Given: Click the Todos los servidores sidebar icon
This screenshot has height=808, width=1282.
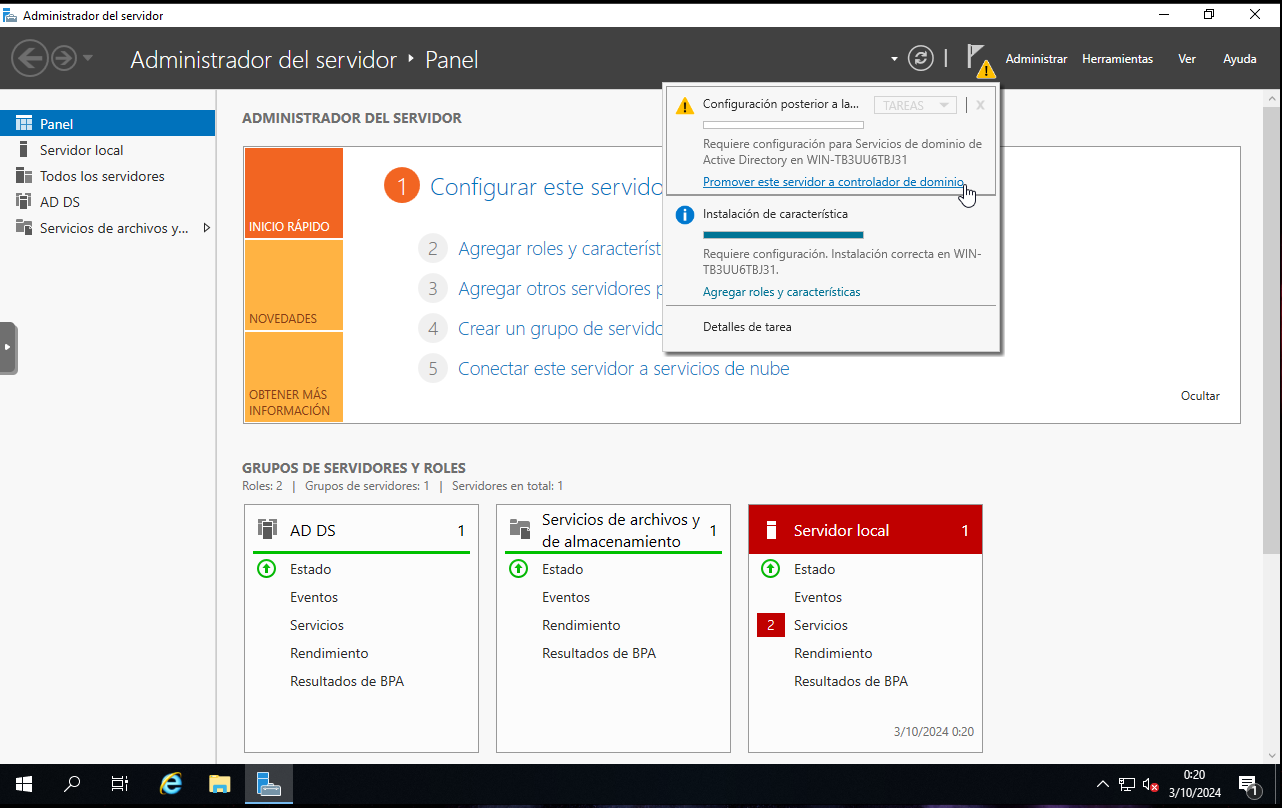Looking at the screenshot, I should [24, 176].
